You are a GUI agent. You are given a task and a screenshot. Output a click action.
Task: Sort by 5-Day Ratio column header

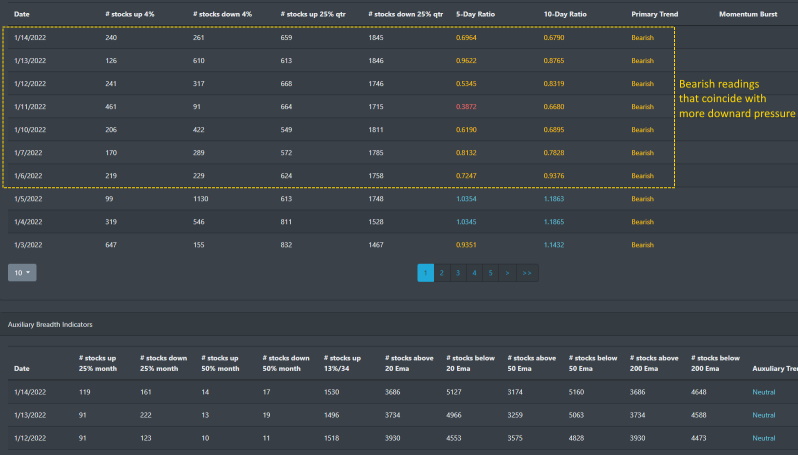(x=475, y=14)
